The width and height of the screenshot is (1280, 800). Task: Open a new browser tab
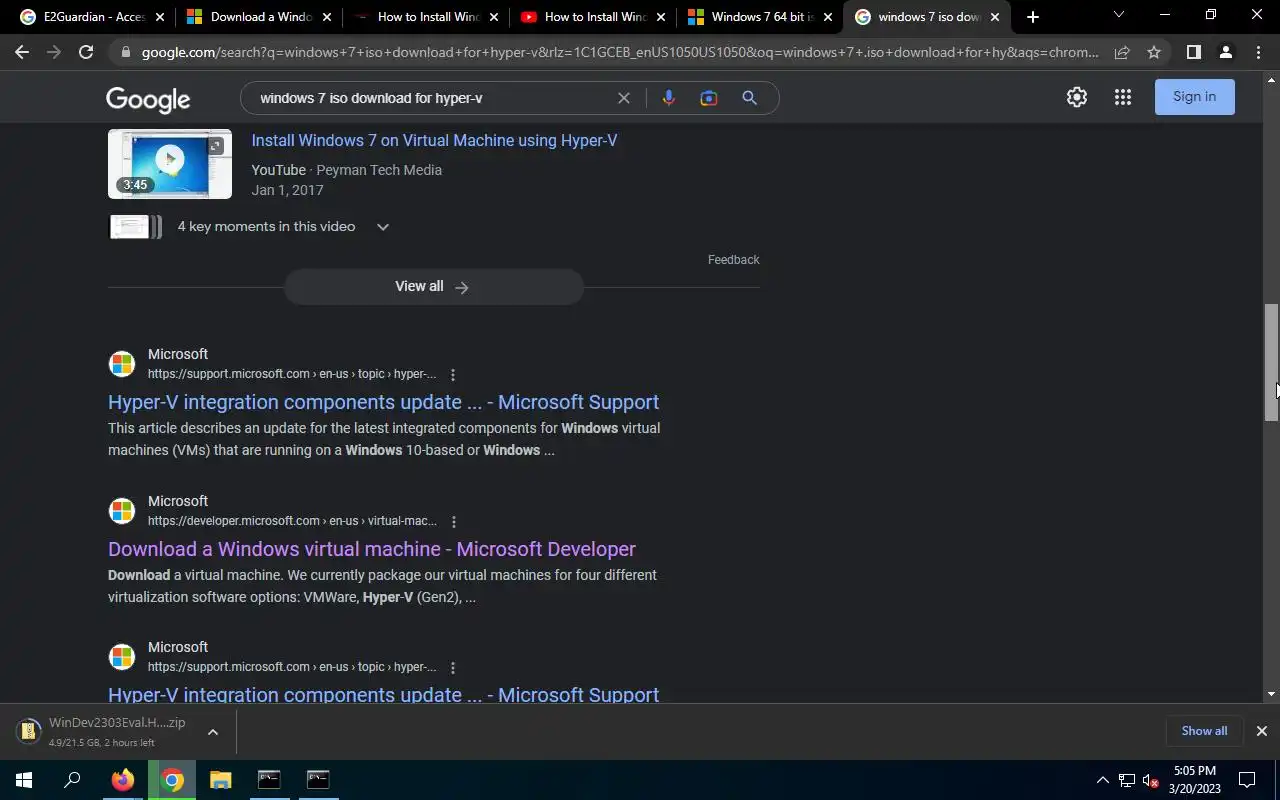(1033, 17)
